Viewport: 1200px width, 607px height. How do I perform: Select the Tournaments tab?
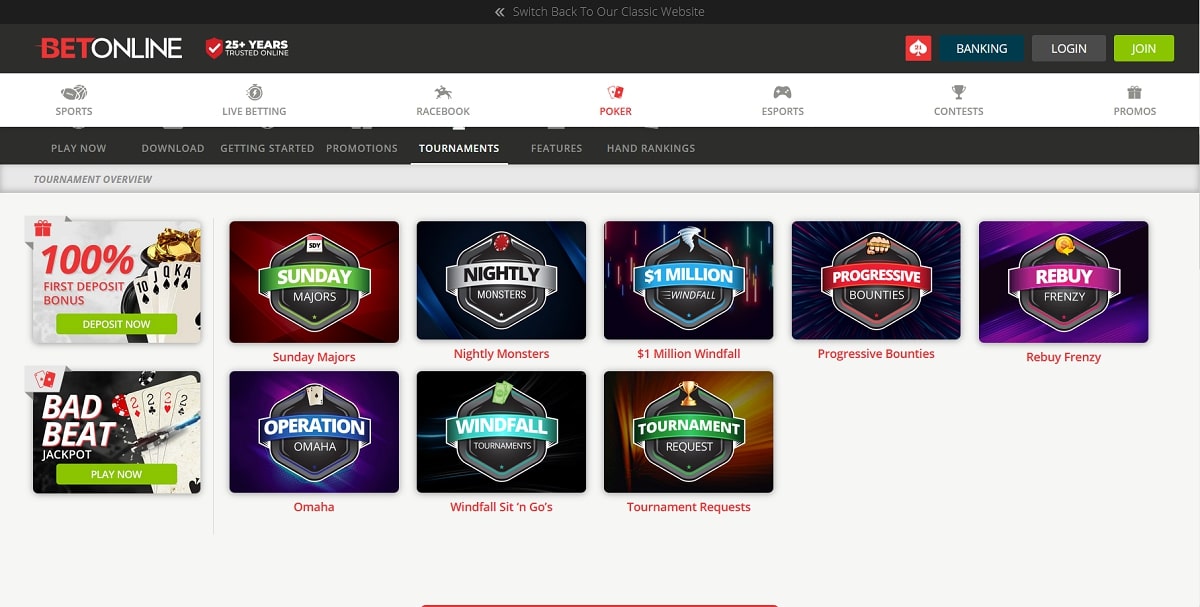[459, 148]
